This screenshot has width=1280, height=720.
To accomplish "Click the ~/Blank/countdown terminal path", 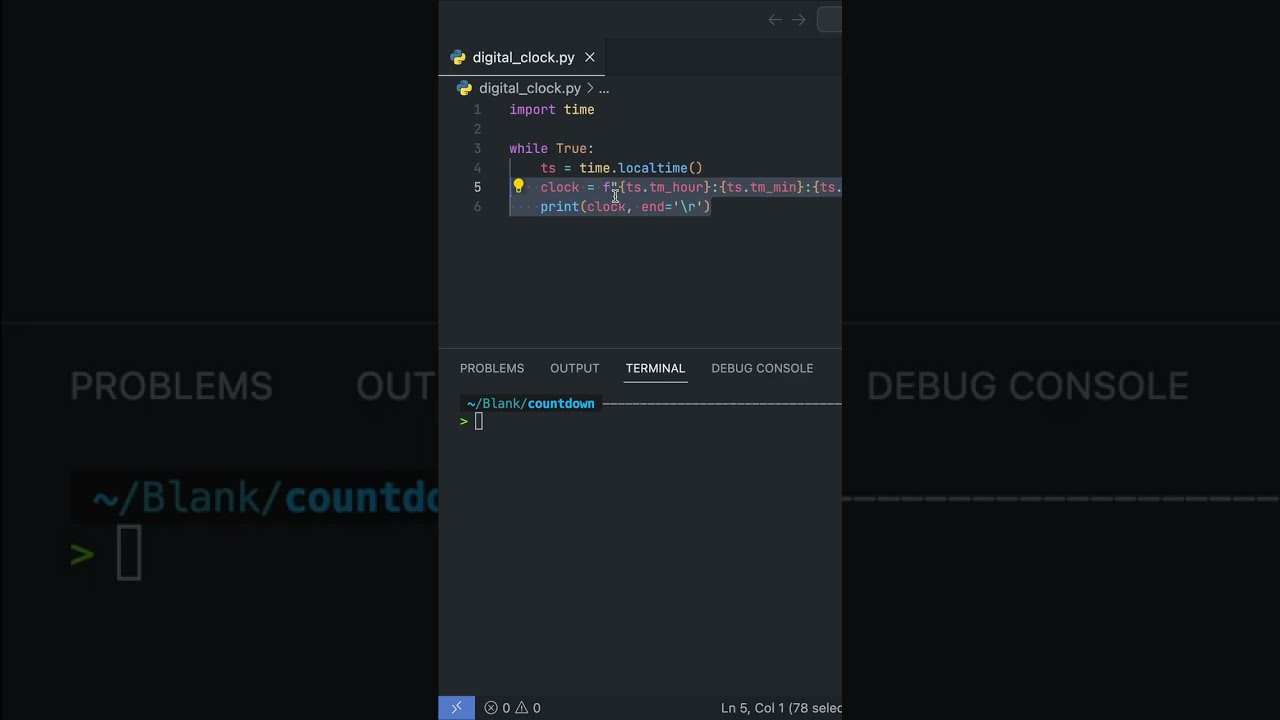I will coord(531,404).
